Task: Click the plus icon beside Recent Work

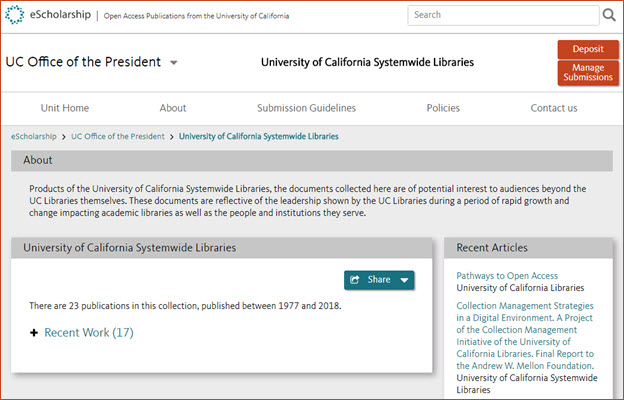Action: coord(34,333)
